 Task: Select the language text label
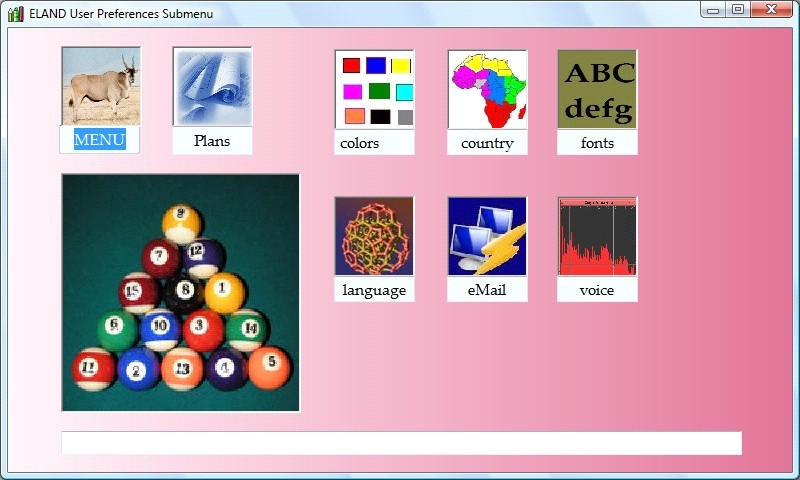[374, 290]
